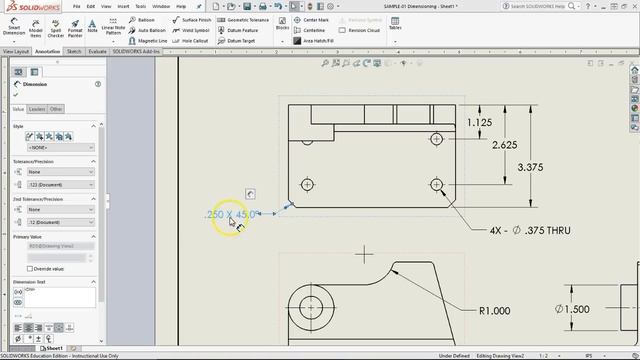
Task: Switch to the Sketch tab
Action: point(74,51)
